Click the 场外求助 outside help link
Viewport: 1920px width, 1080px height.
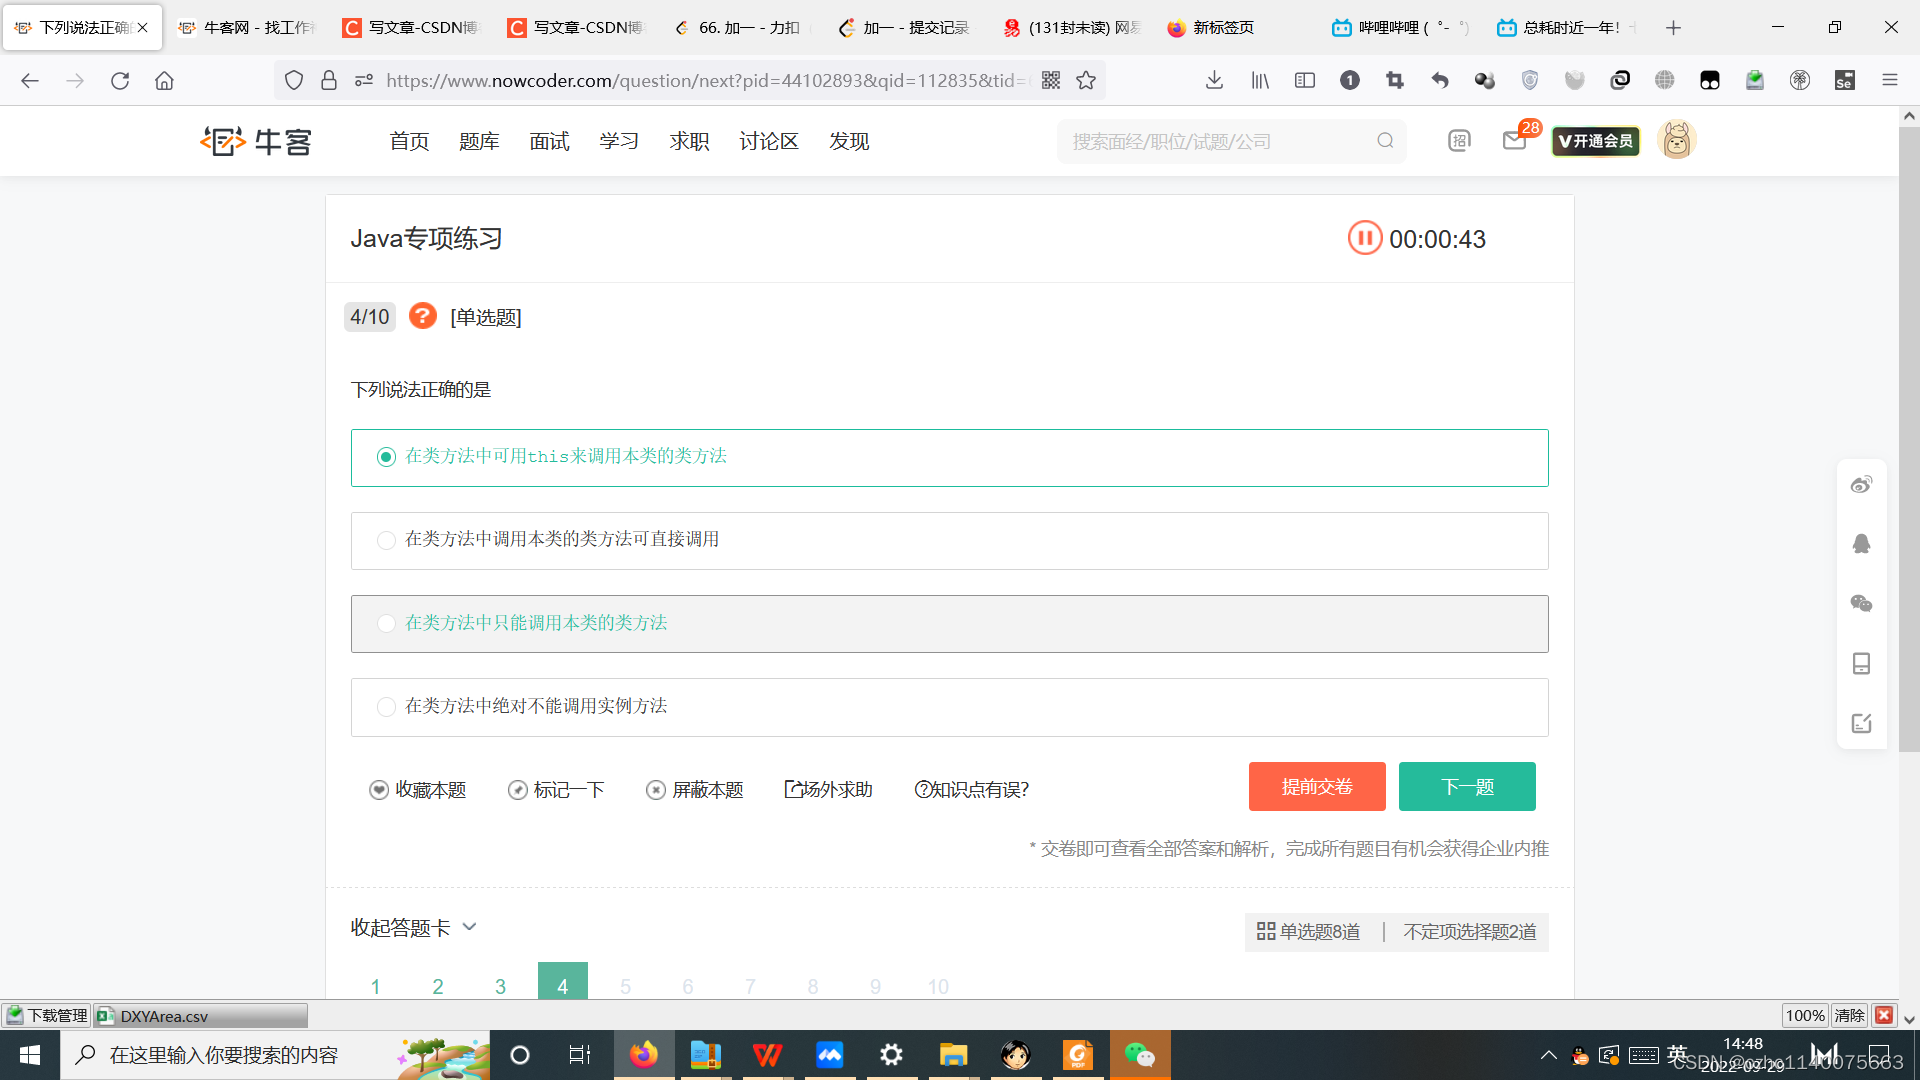tap(829, 790)
